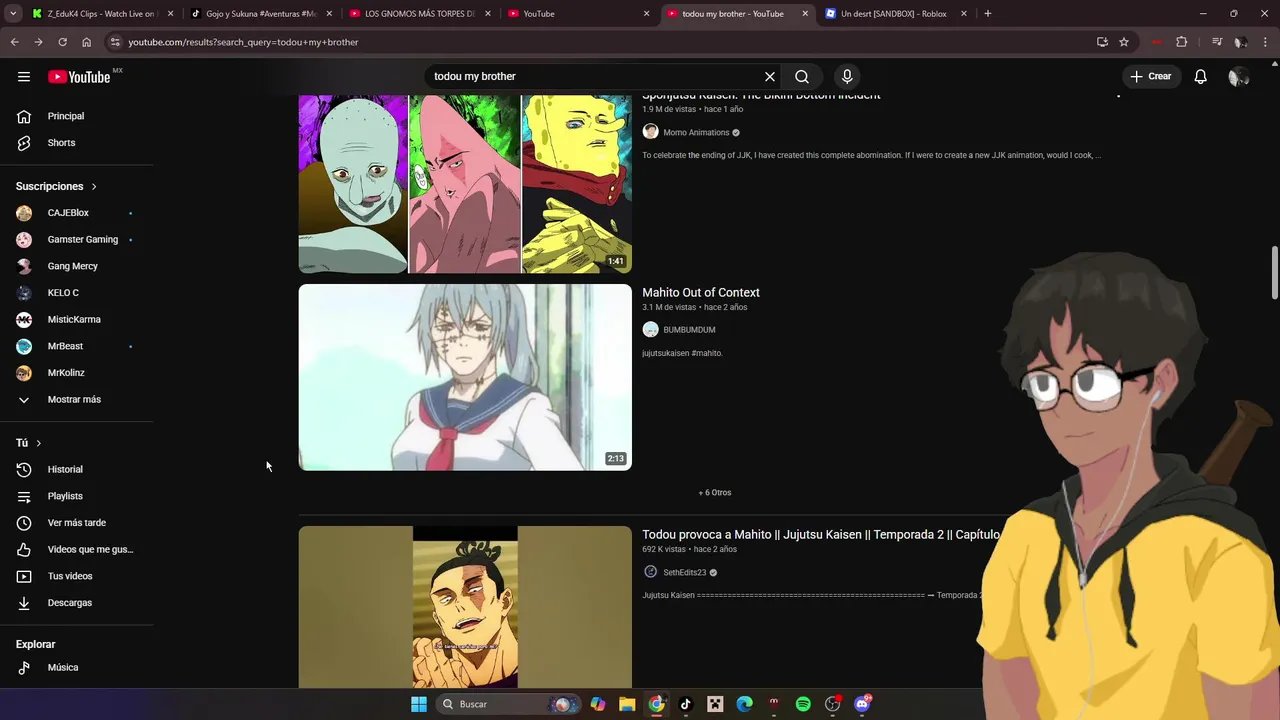Go to the browser home page
This screenshot has height=720, width=1280.
pos(86,42)
